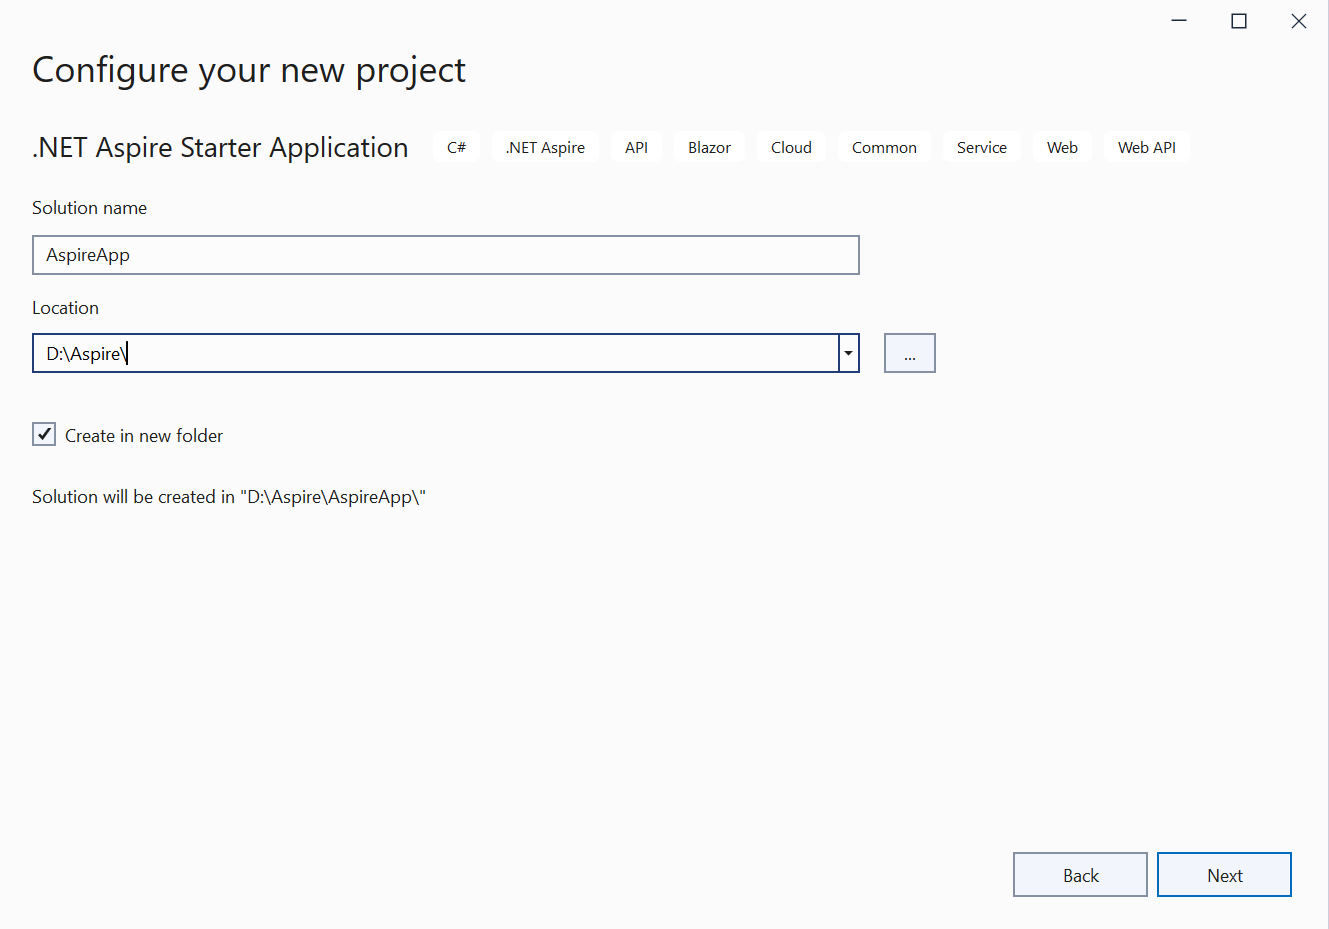Click the Web API tag
1329x929 pixels.
tap(1146, 147)
